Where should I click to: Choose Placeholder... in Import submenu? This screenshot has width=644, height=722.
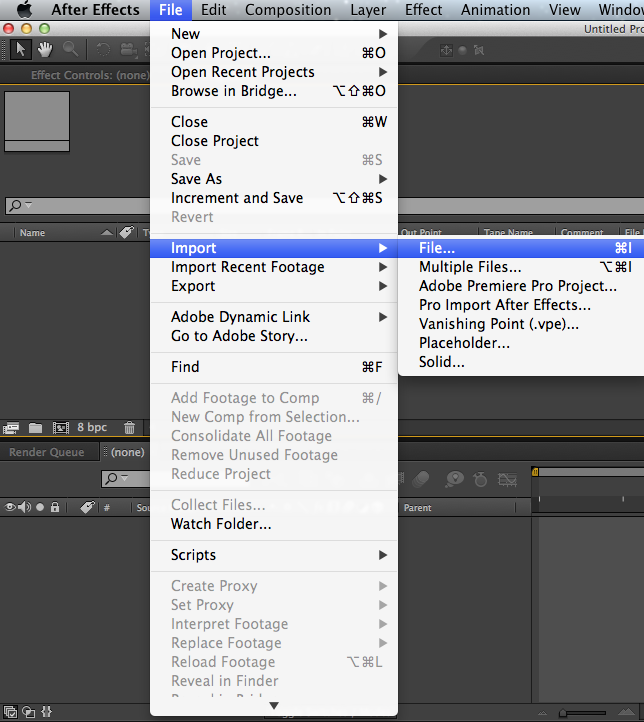[x=521, y=343]
